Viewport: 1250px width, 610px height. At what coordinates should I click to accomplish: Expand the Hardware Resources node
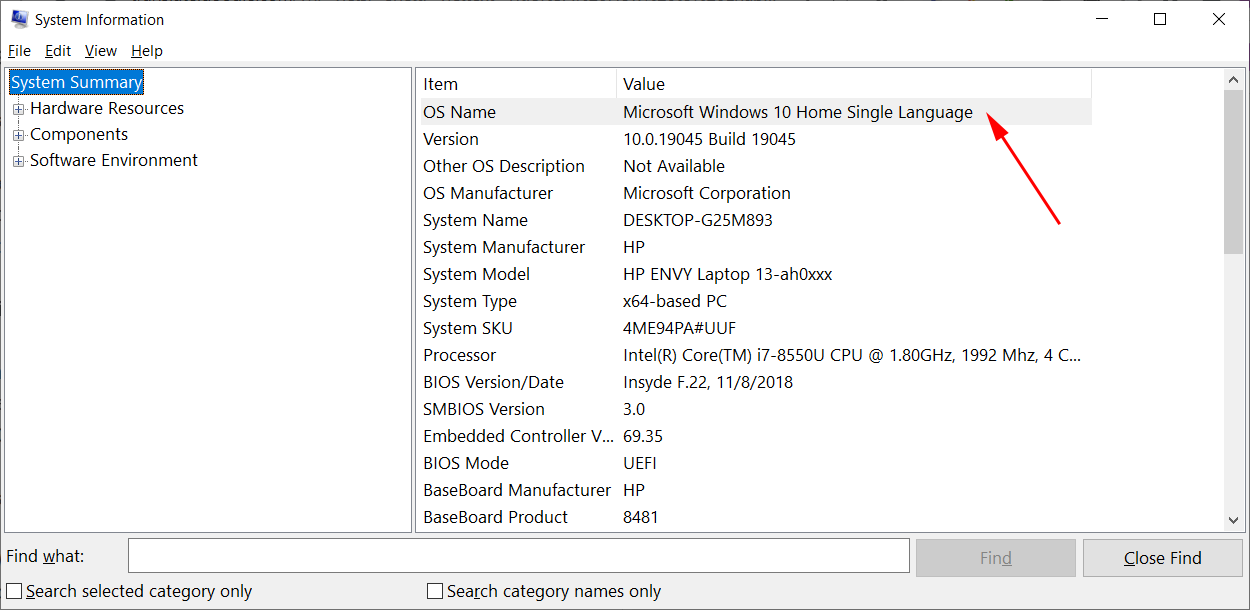18,109
